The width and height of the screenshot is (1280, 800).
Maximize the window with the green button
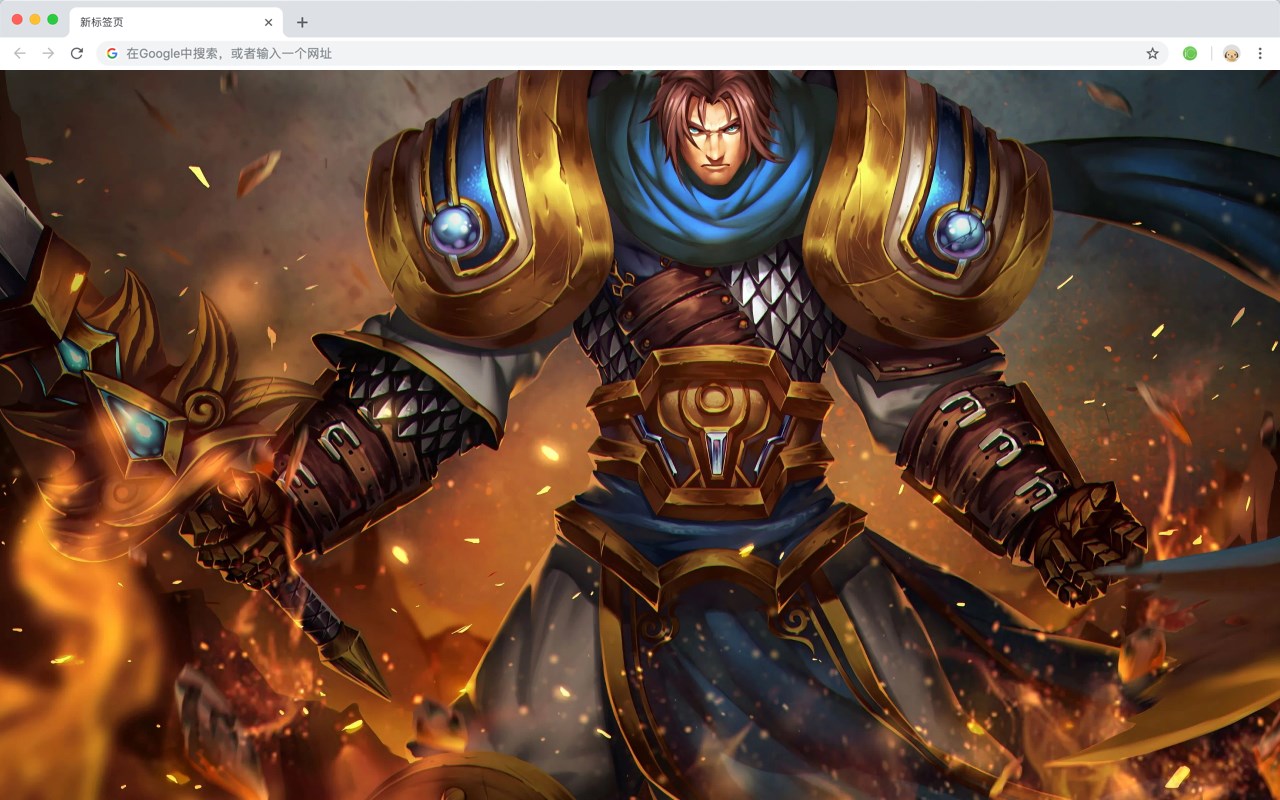53,19
